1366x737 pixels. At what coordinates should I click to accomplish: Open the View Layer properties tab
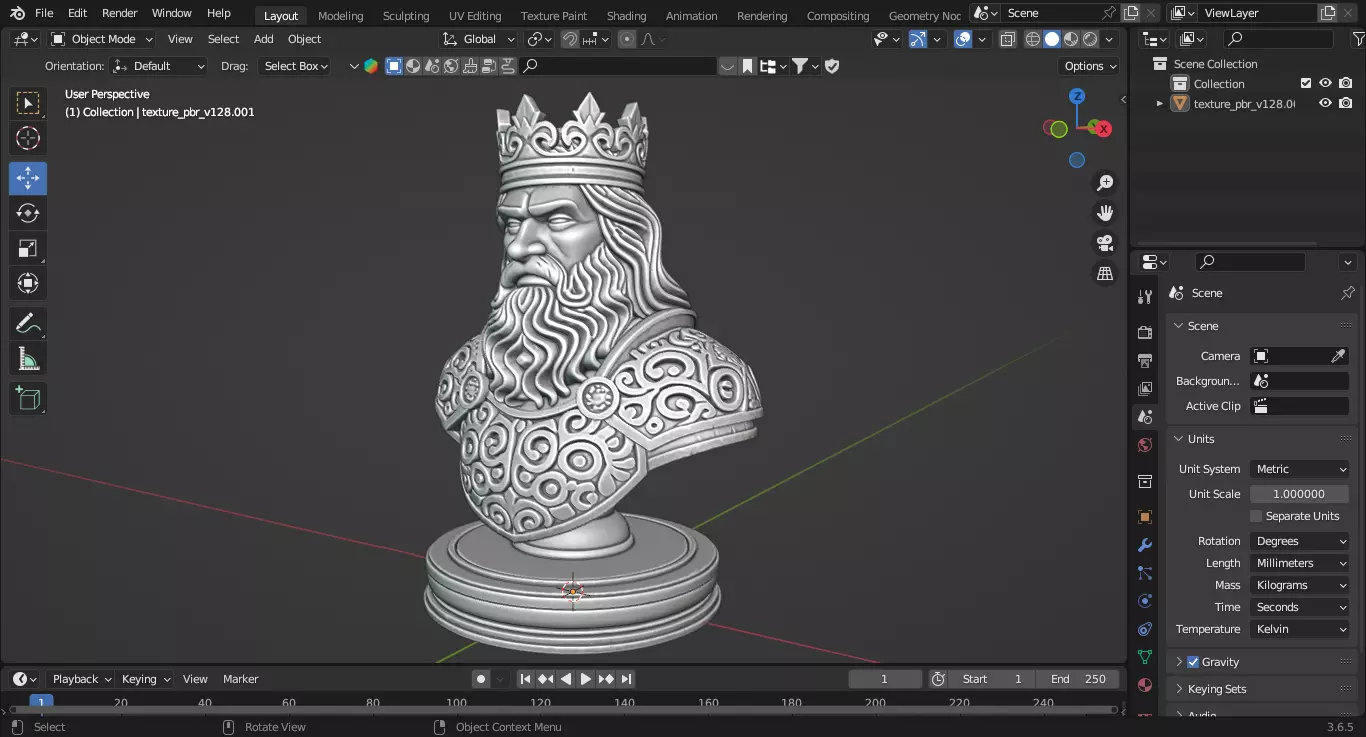point(1145,388)
